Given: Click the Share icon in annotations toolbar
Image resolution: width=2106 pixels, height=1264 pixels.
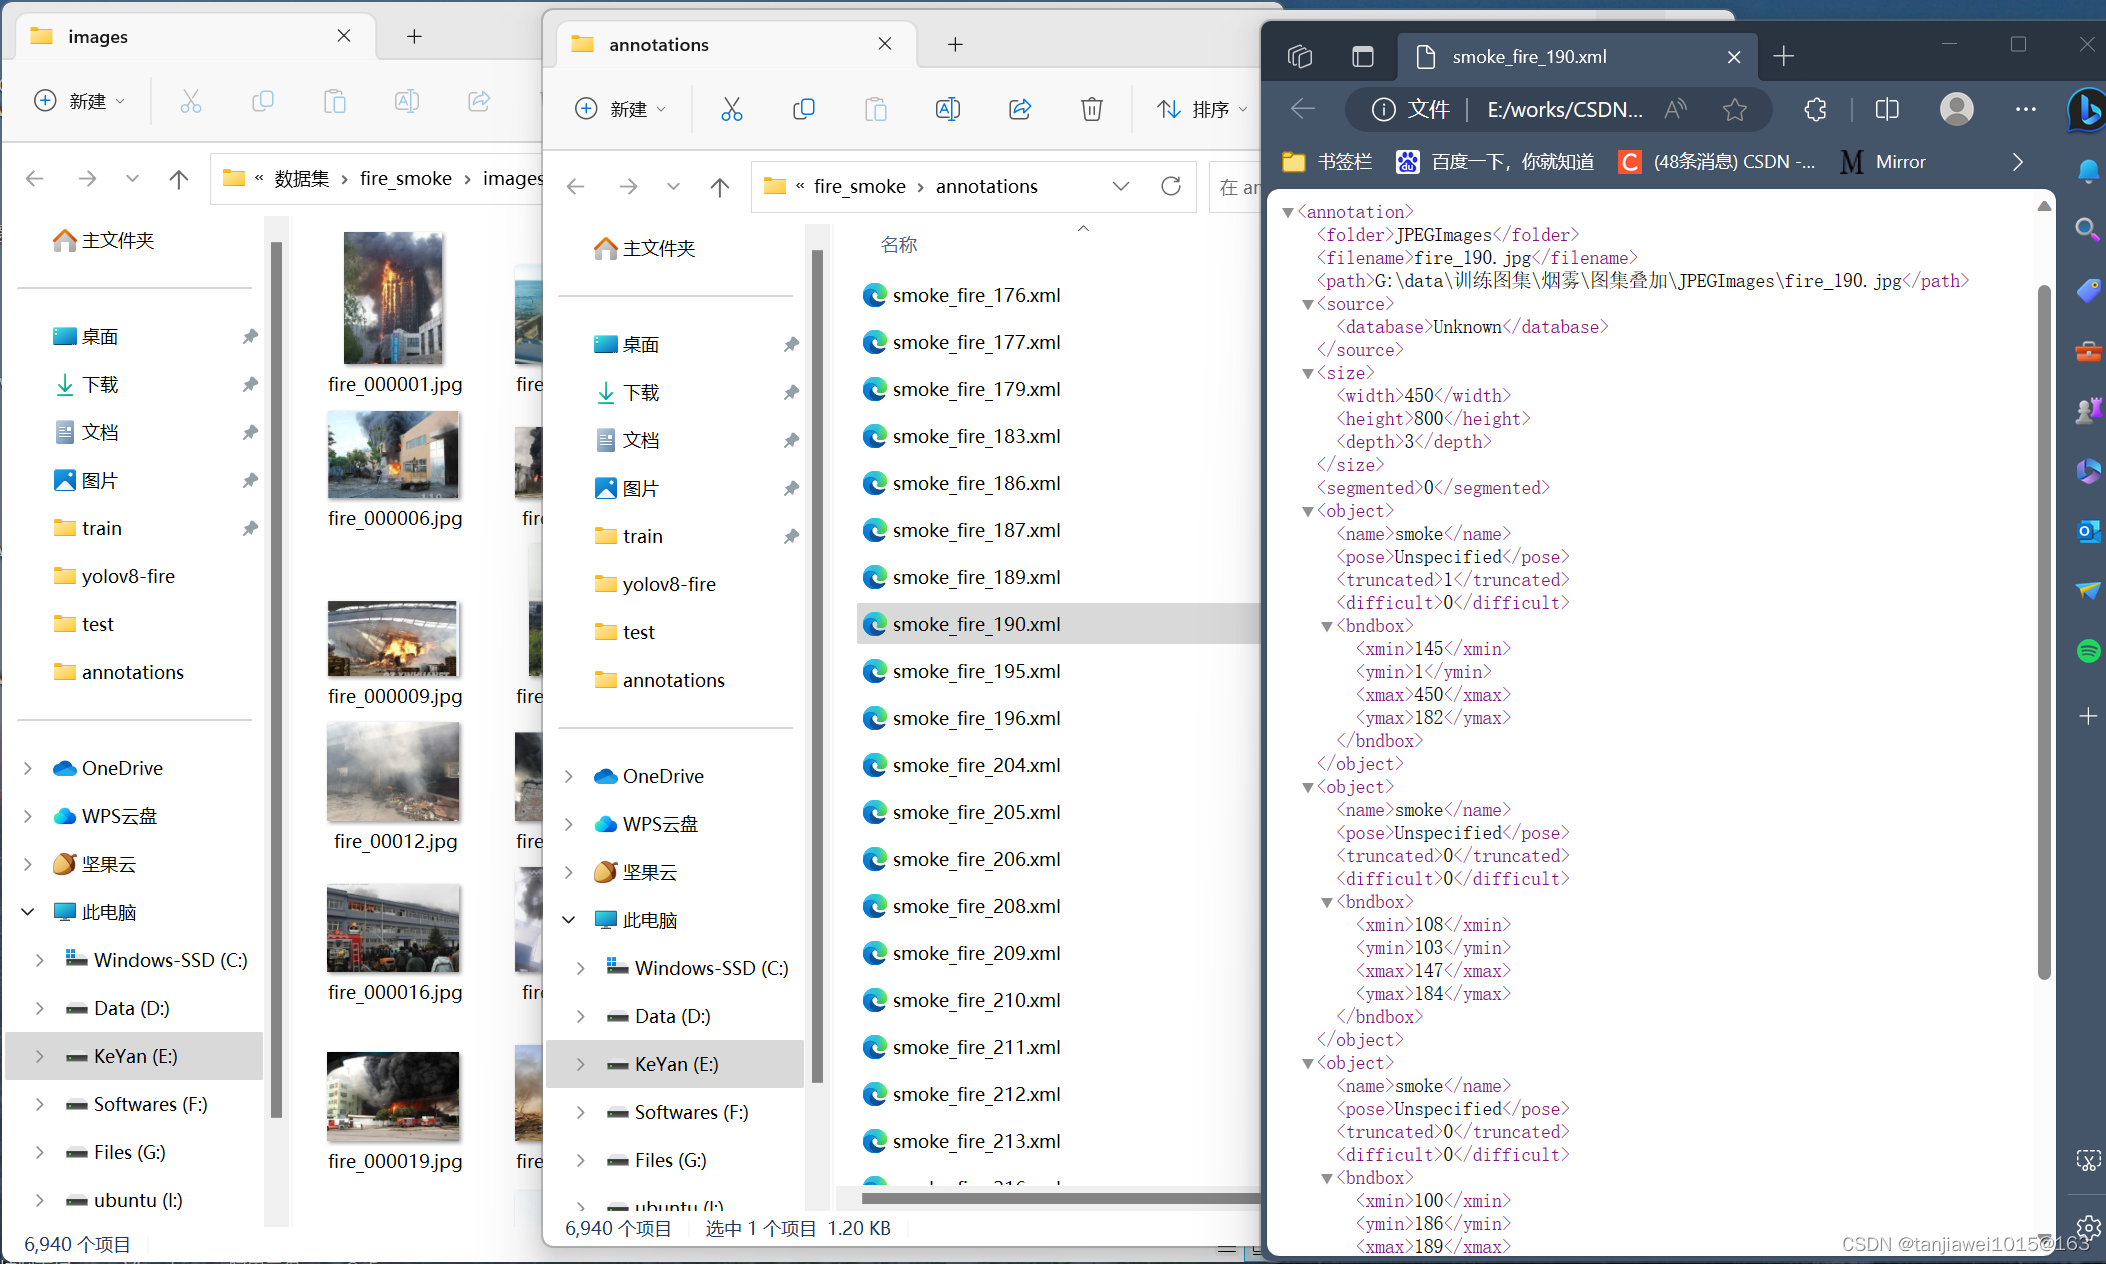Looking at the screenshot, I should (1019, 109).
